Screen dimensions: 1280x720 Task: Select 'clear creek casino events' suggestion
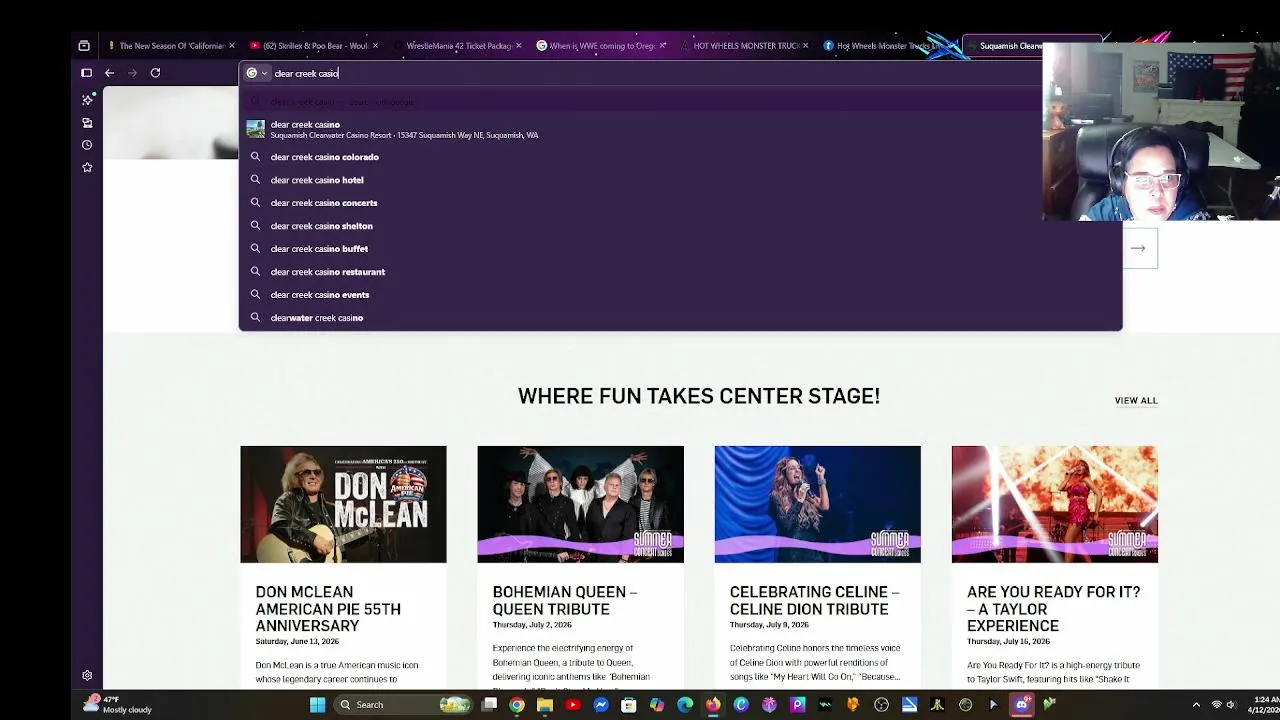pos(680,295)
